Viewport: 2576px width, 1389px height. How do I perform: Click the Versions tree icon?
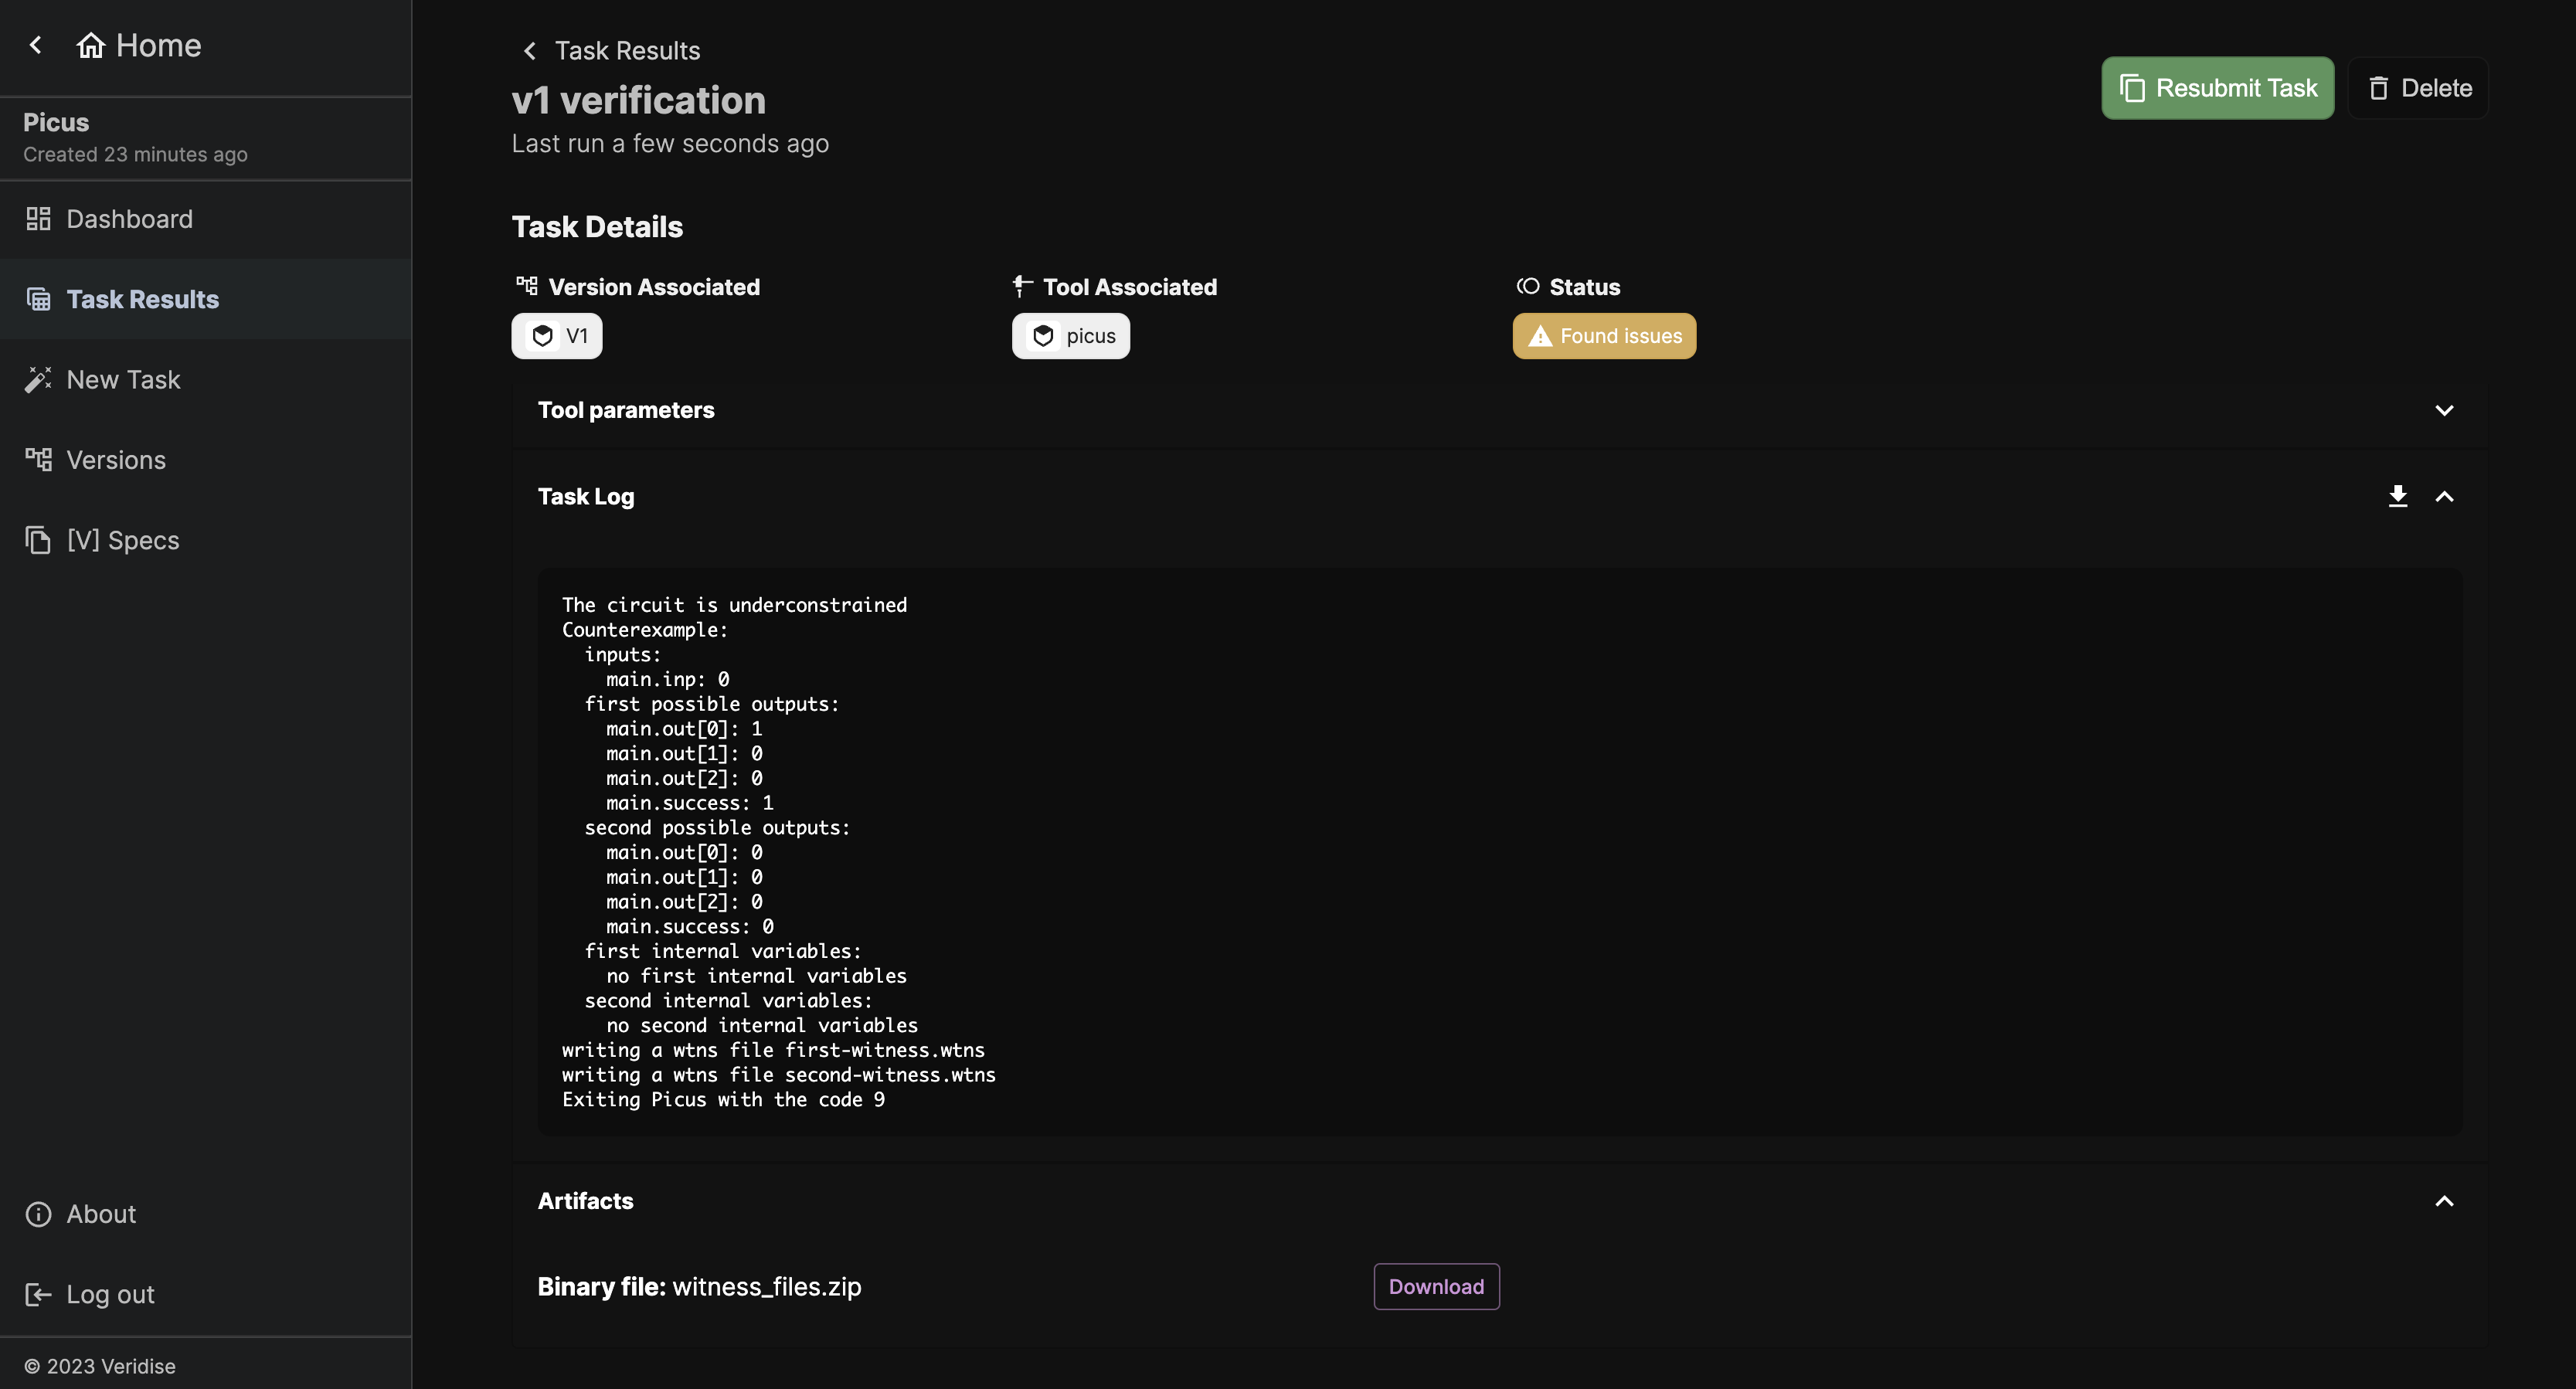tap(38, 460)
